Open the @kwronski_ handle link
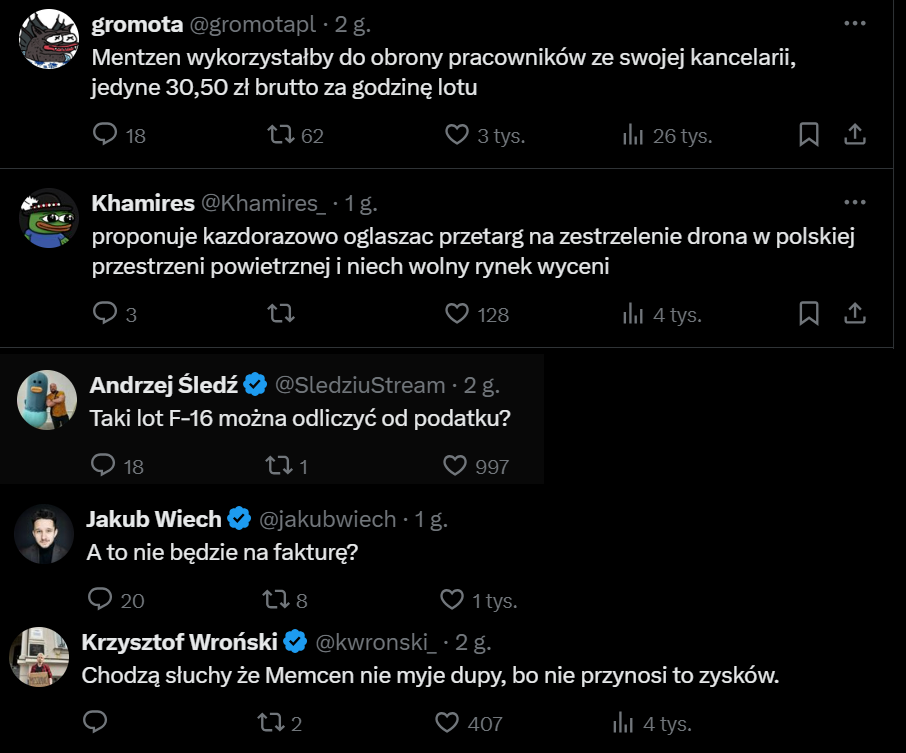This screenshot has width=906, height=753. tap(377, 641)
